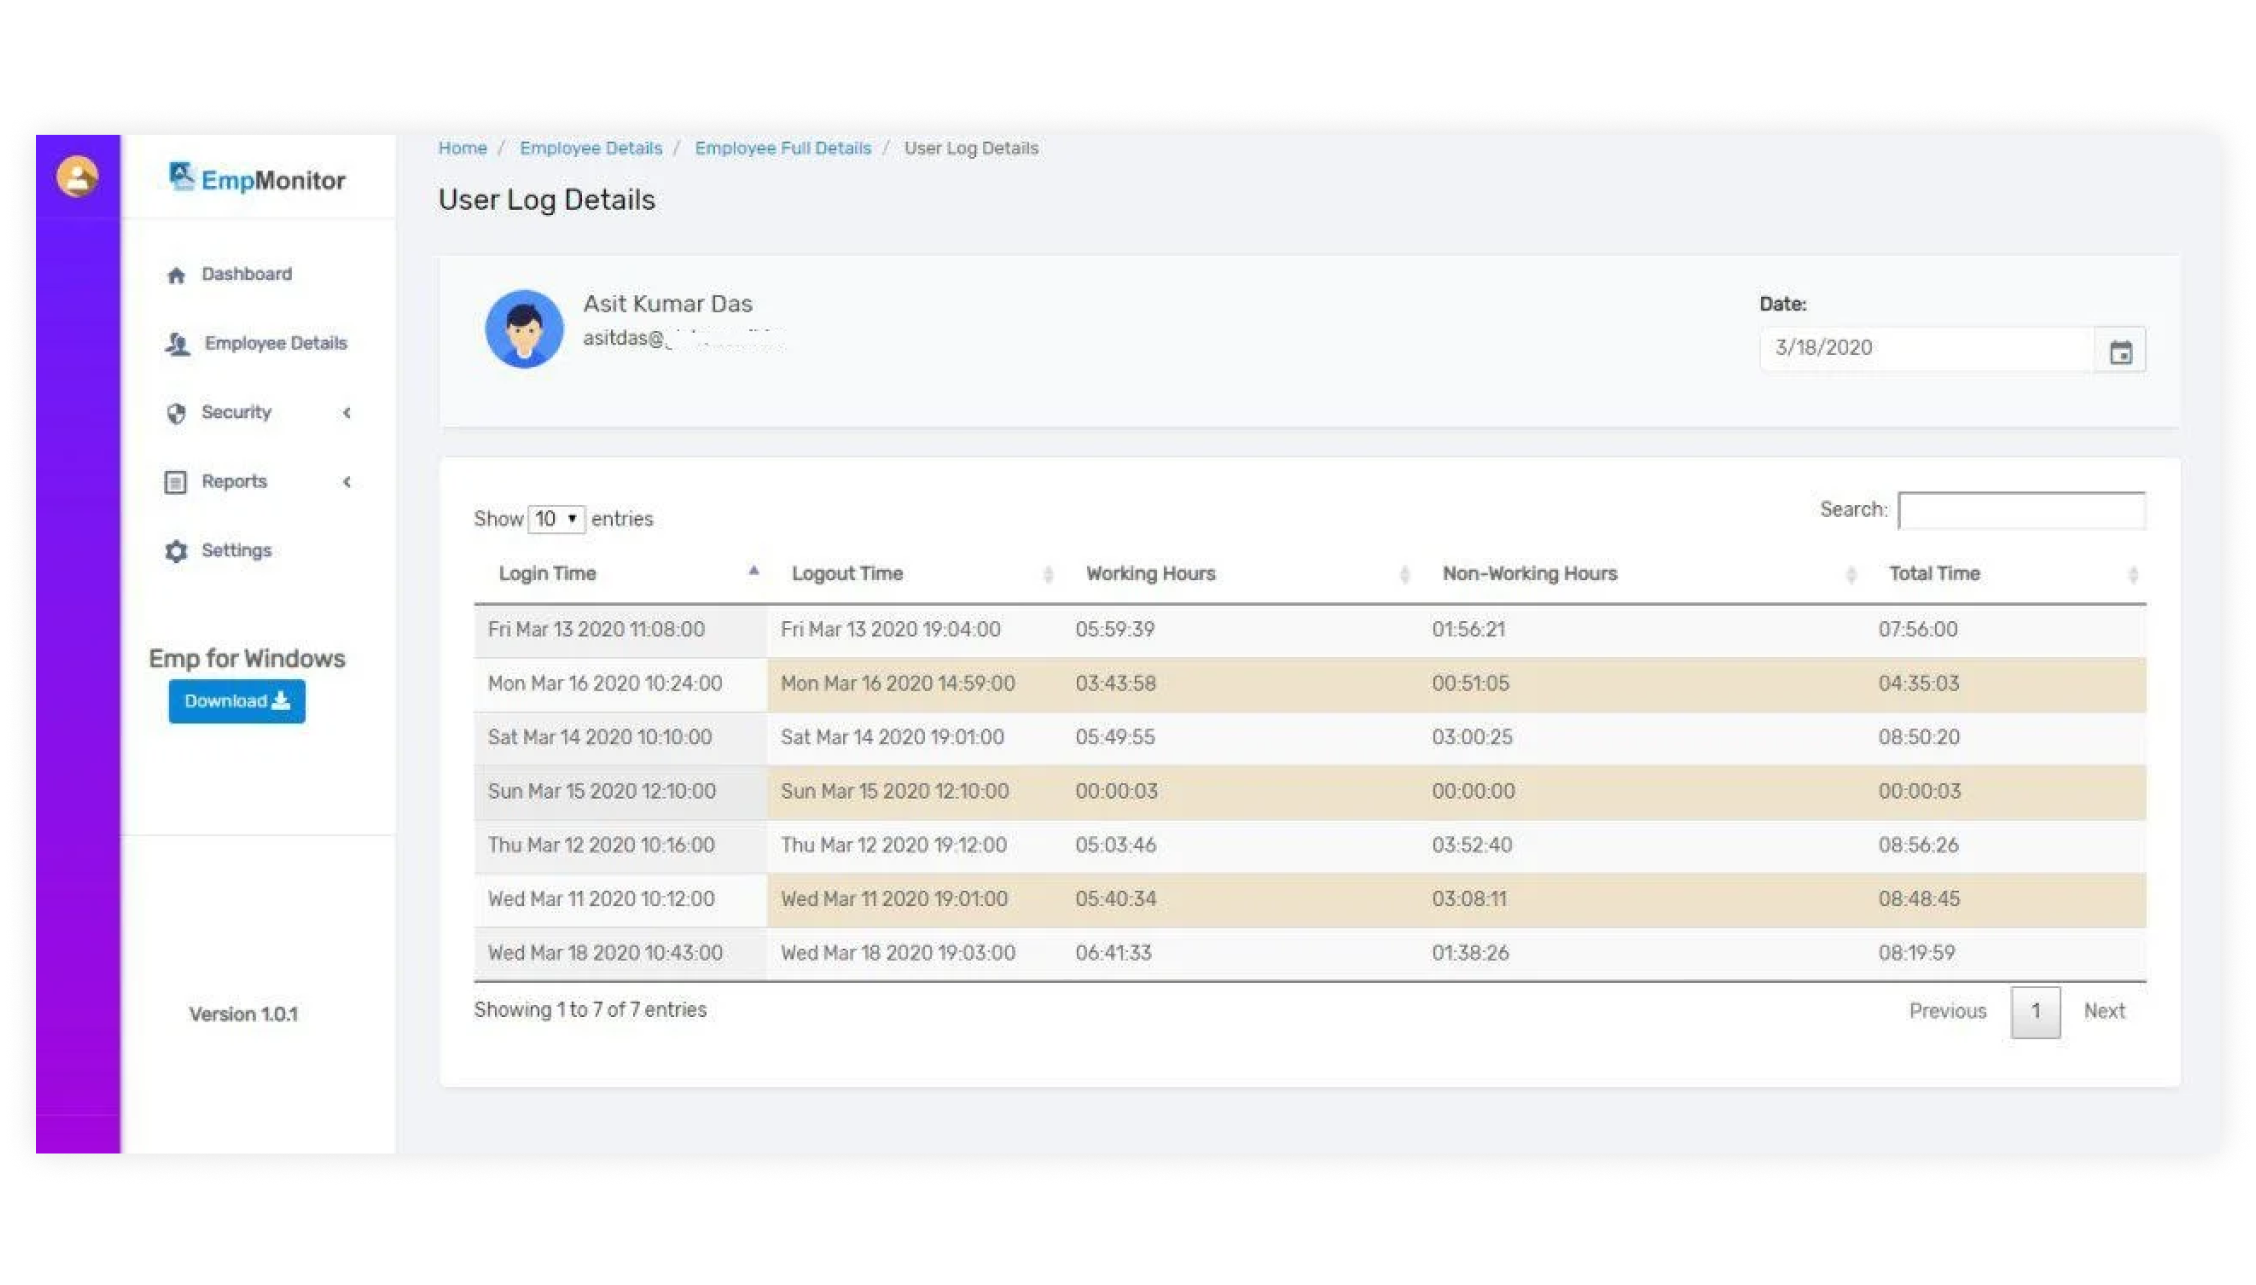This screenshot has height=1285, width=2256.
Task: Open the Dashboard section
Action: (245, 273)
